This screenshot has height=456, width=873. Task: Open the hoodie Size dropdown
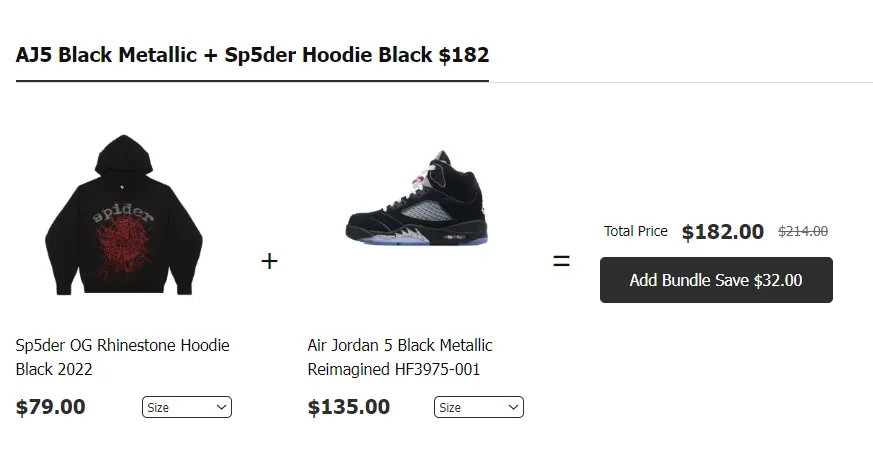186,408
